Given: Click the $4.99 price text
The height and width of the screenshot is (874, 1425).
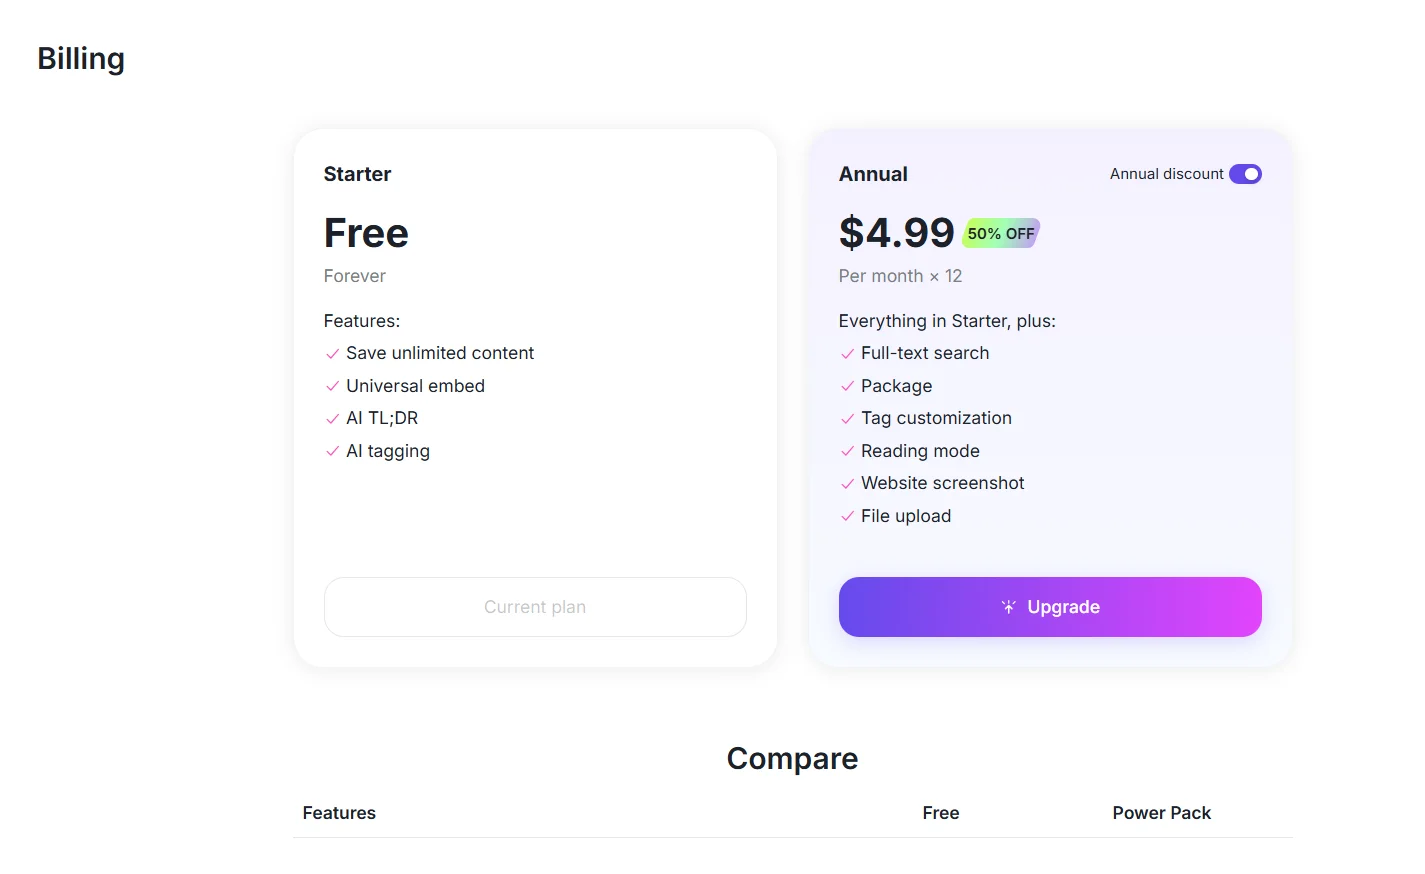Looking at the screenshot, I should point(896,233).
